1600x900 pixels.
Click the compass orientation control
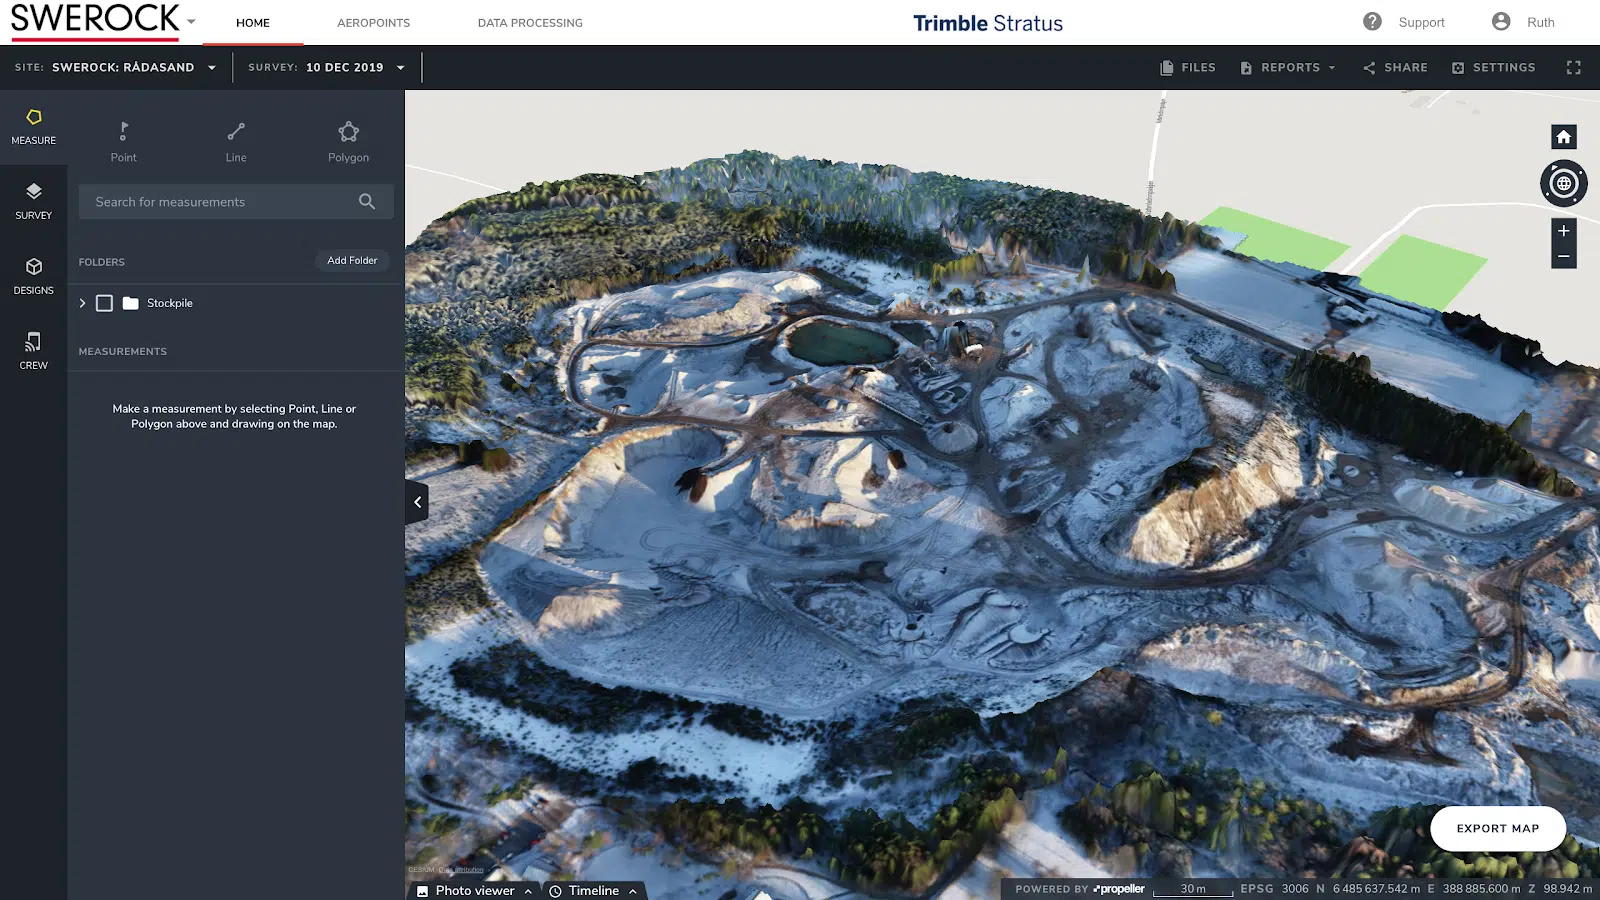[1563, 184]
